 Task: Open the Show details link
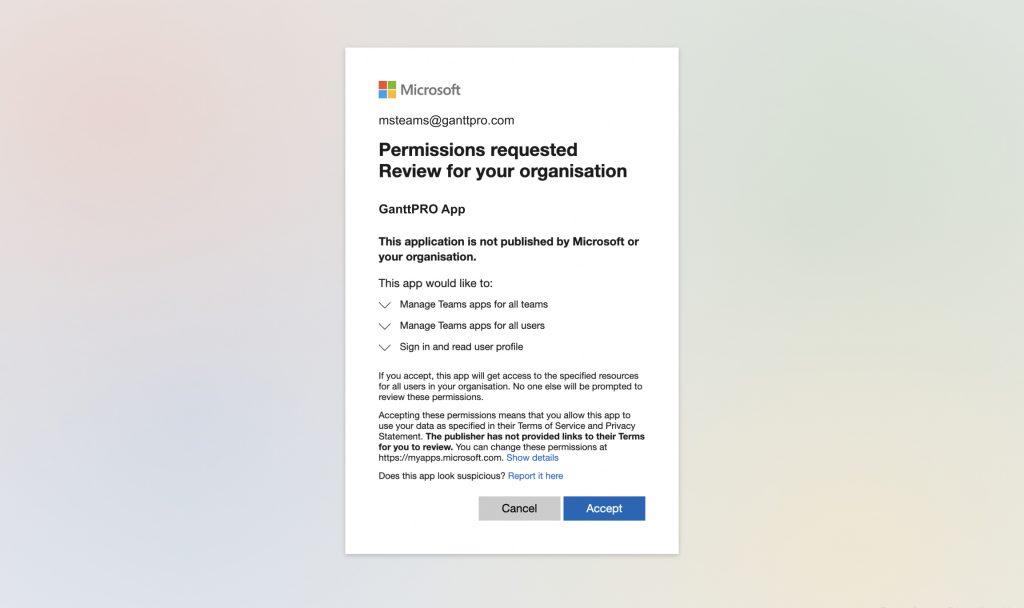coord(532,458)
